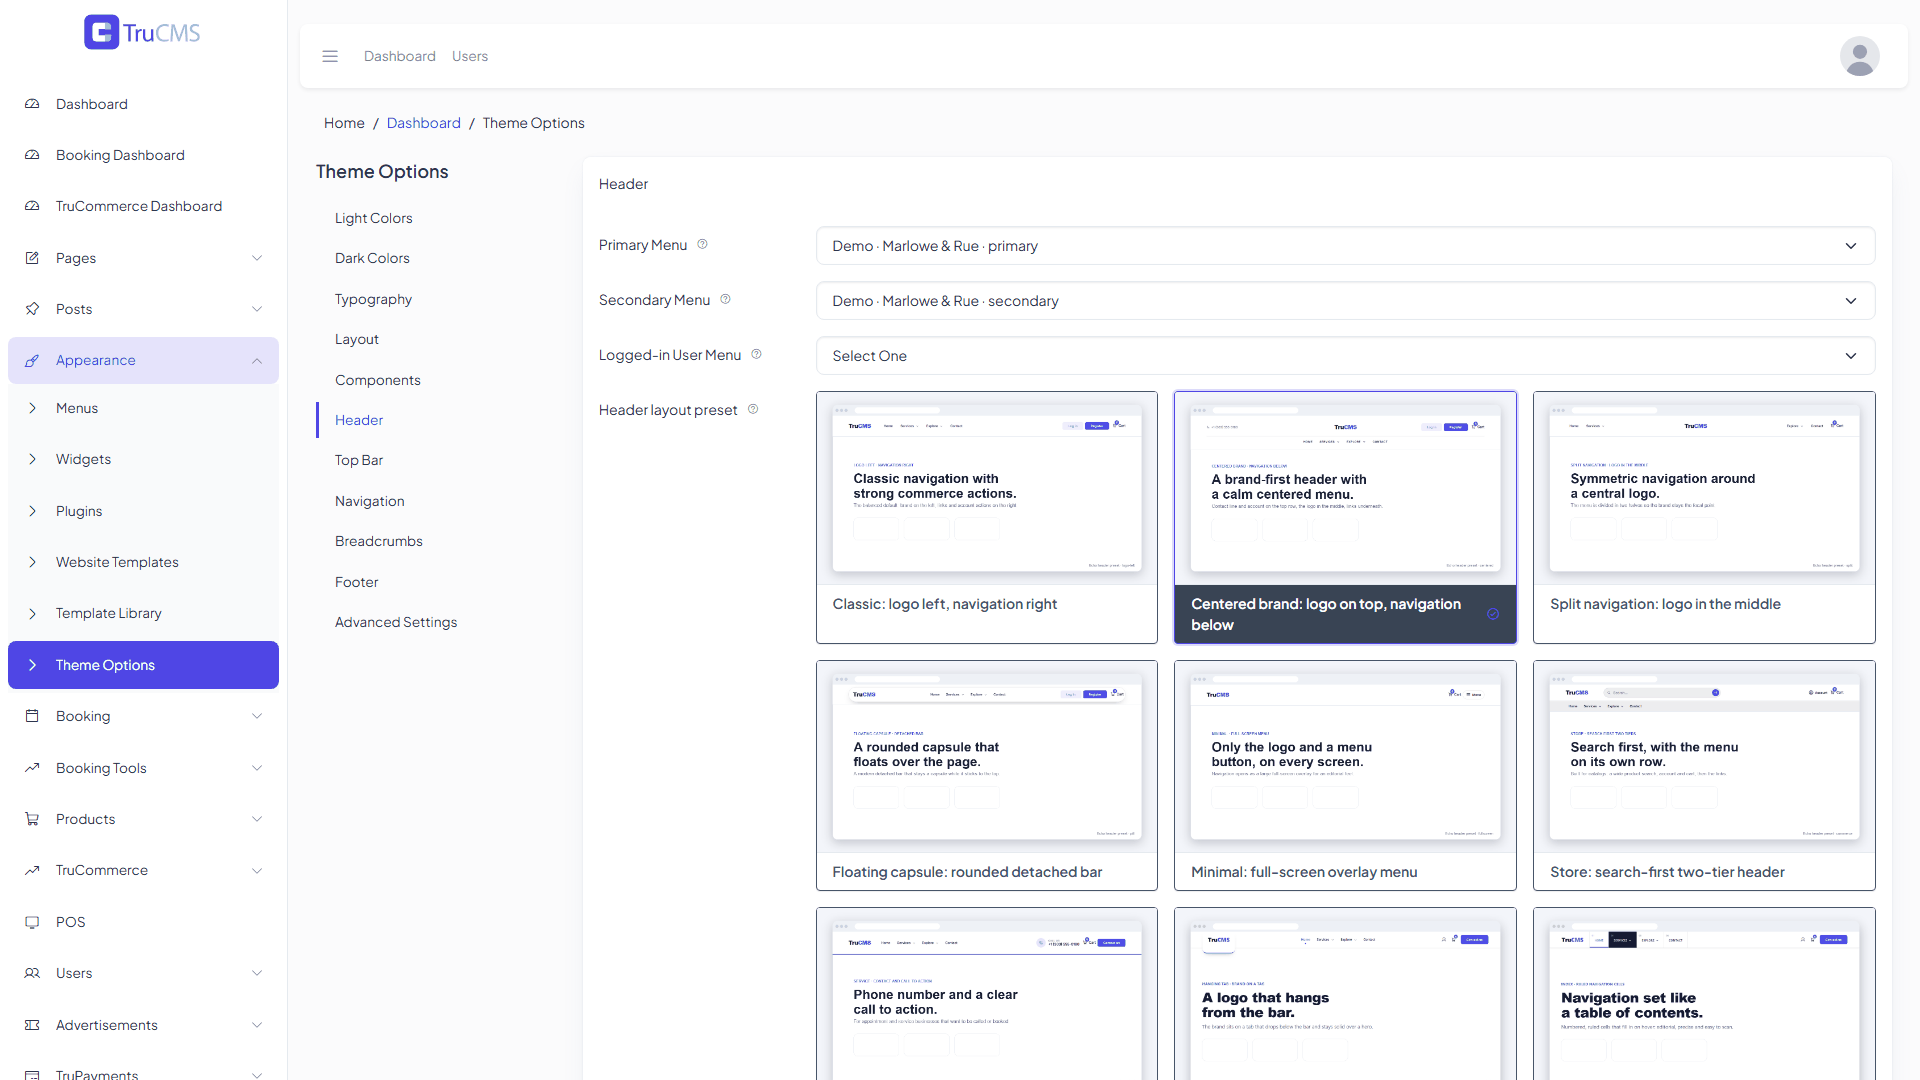This screenshot has height=1080, width=1920.
Task: Open Footer theme options tab
Action: pos(357,582)
